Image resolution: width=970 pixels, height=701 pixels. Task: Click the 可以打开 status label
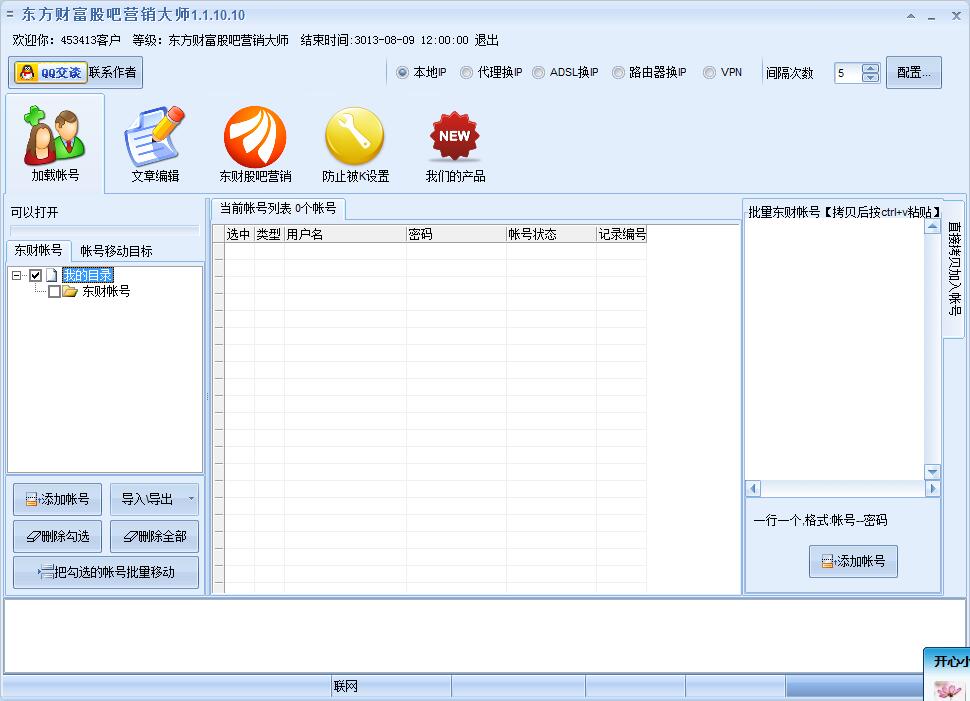pyautogui.click(x=35, y=212)
